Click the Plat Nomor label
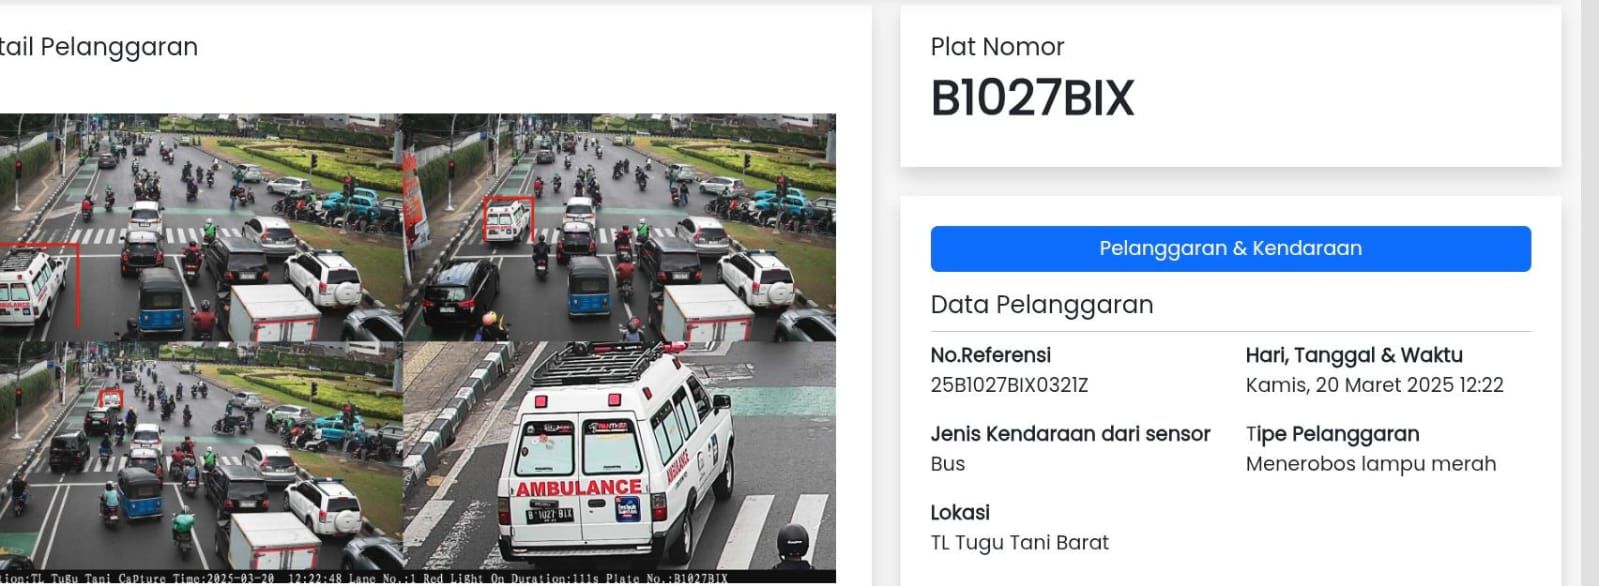This screenshot has height=586, width=1599. [x=997, y=47]
